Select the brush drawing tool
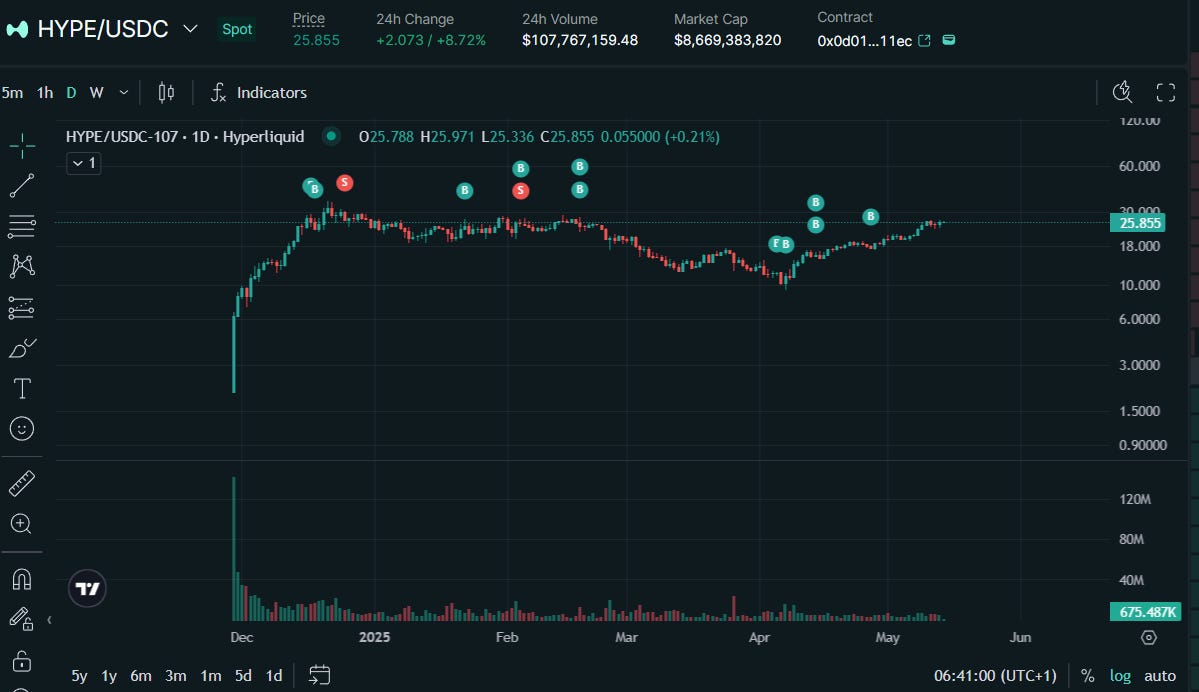1199x692 pixels. [x=22, y=348]
